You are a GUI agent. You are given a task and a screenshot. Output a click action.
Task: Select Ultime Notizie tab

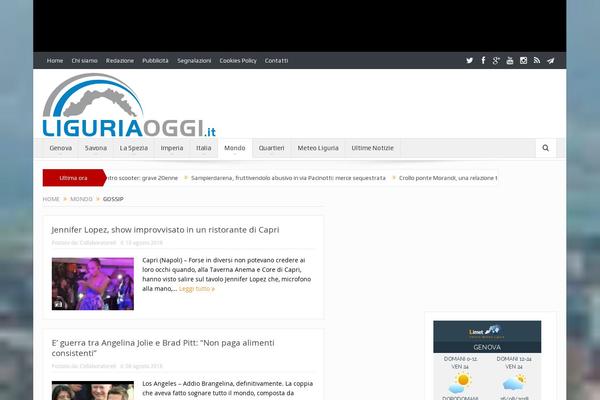(372, 148)
